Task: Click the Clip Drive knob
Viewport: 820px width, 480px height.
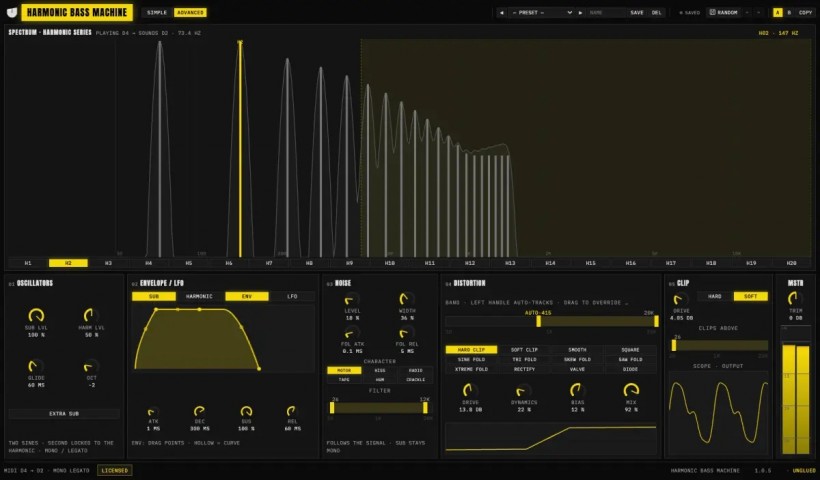Action: (x=681, y=300)
